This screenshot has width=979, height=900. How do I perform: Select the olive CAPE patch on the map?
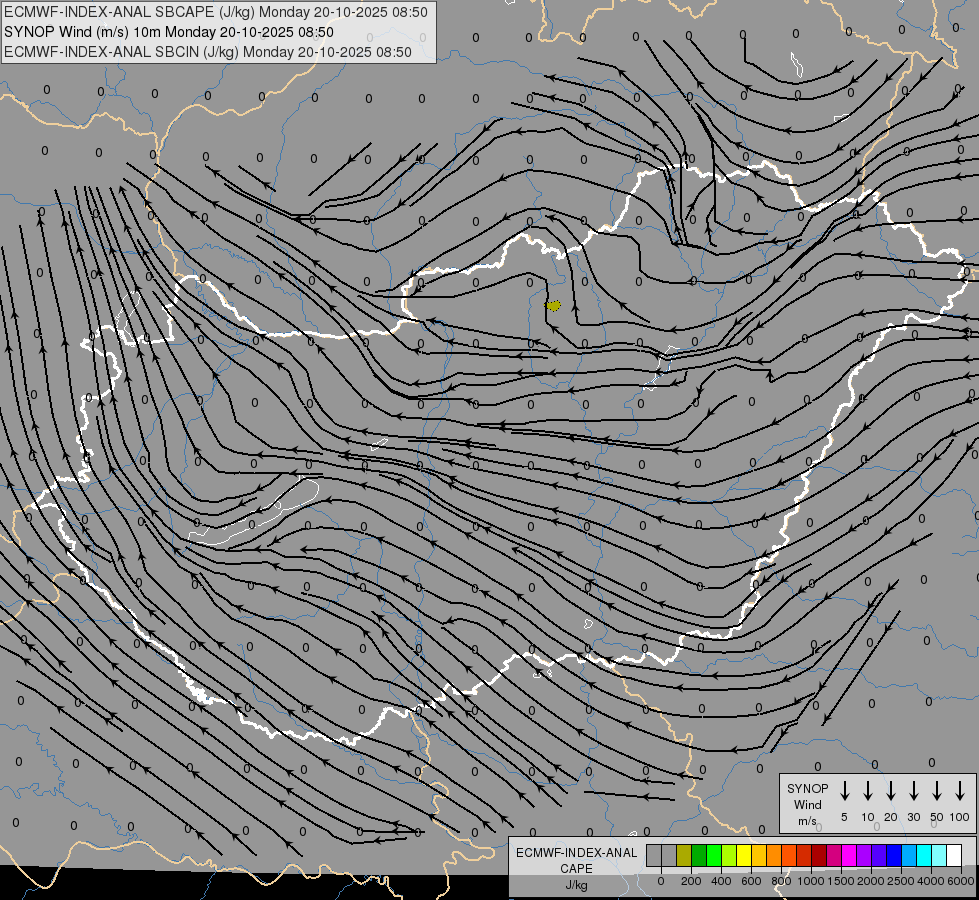[x=553, y=305]
